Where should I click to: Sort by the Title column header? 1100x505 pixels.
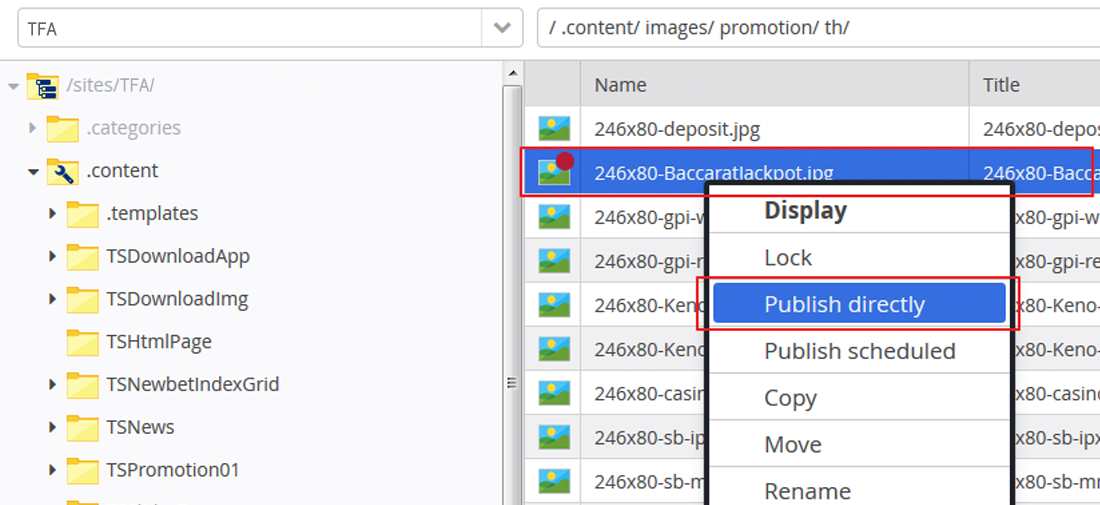coord(1035,85)
